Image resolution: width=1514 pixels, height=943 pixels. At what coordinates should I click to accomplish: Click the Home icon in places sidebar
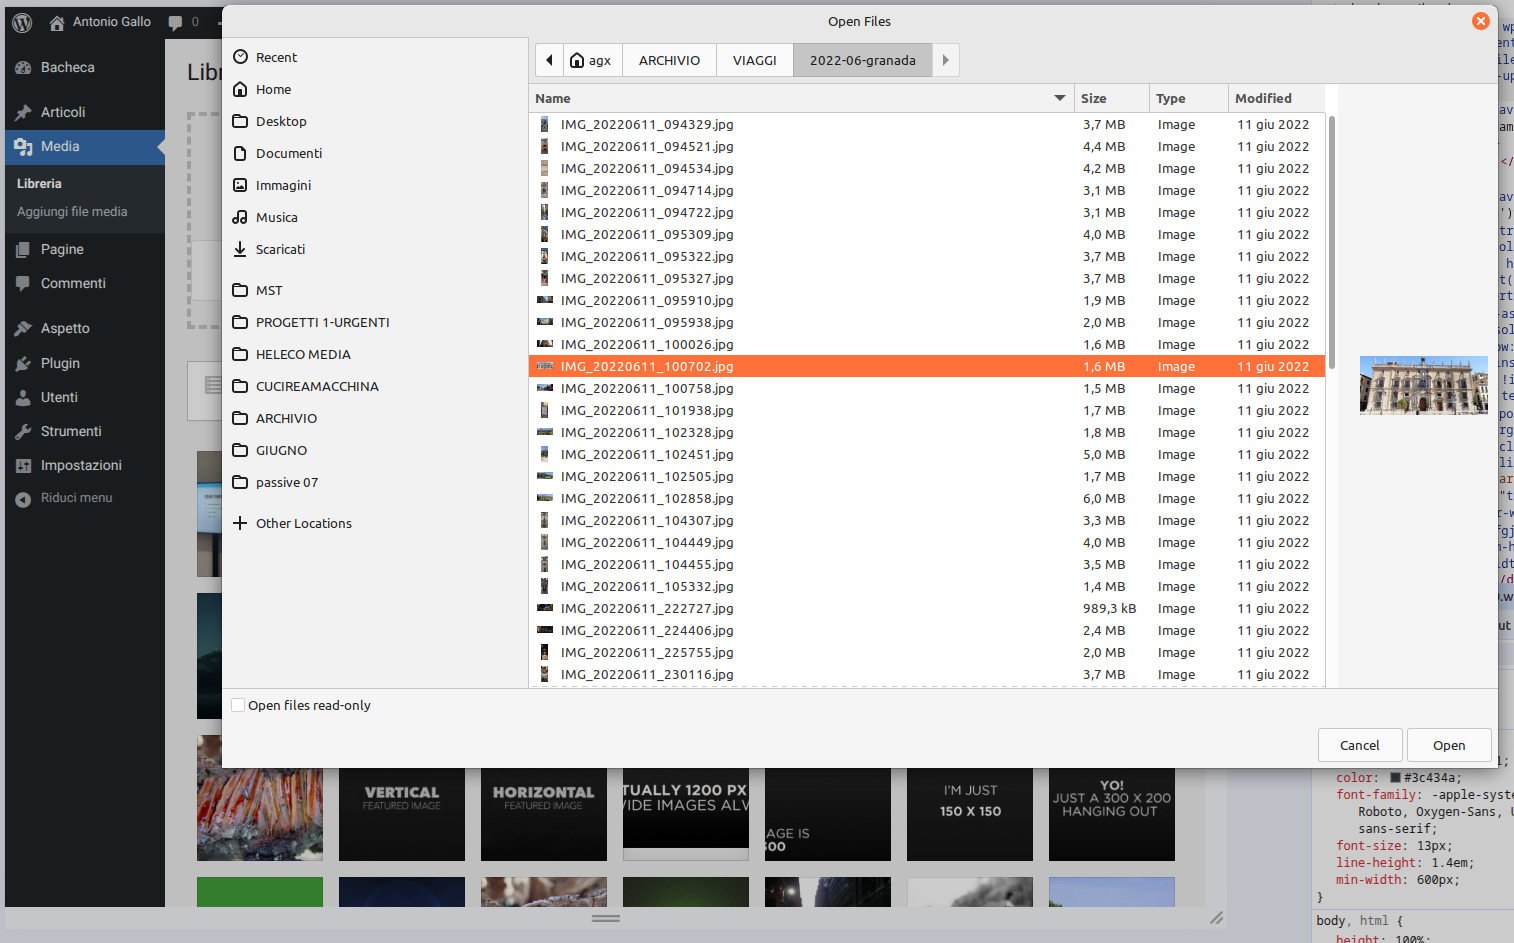tap(240, 89)
